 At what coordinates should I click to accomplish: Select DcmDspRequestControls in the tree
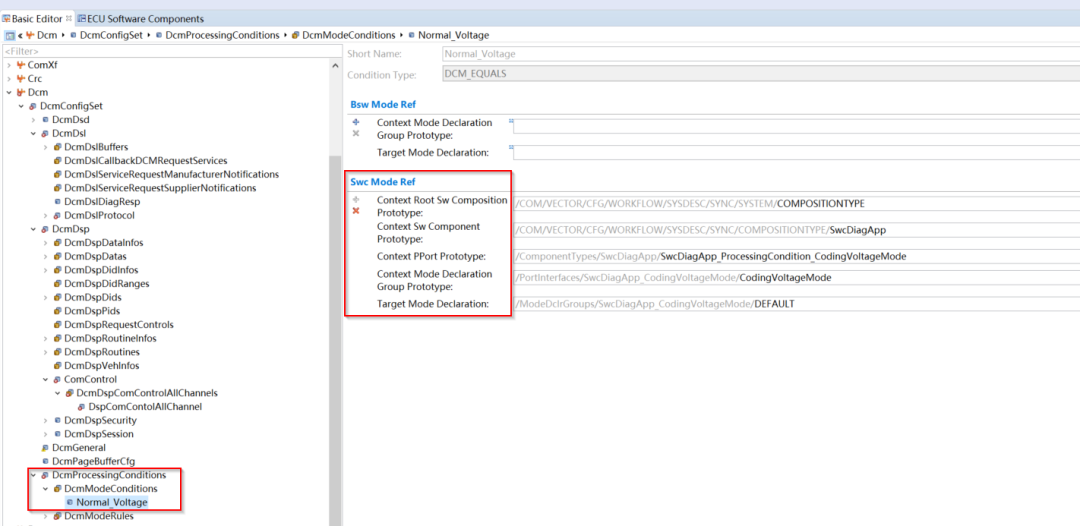(118, 325)
